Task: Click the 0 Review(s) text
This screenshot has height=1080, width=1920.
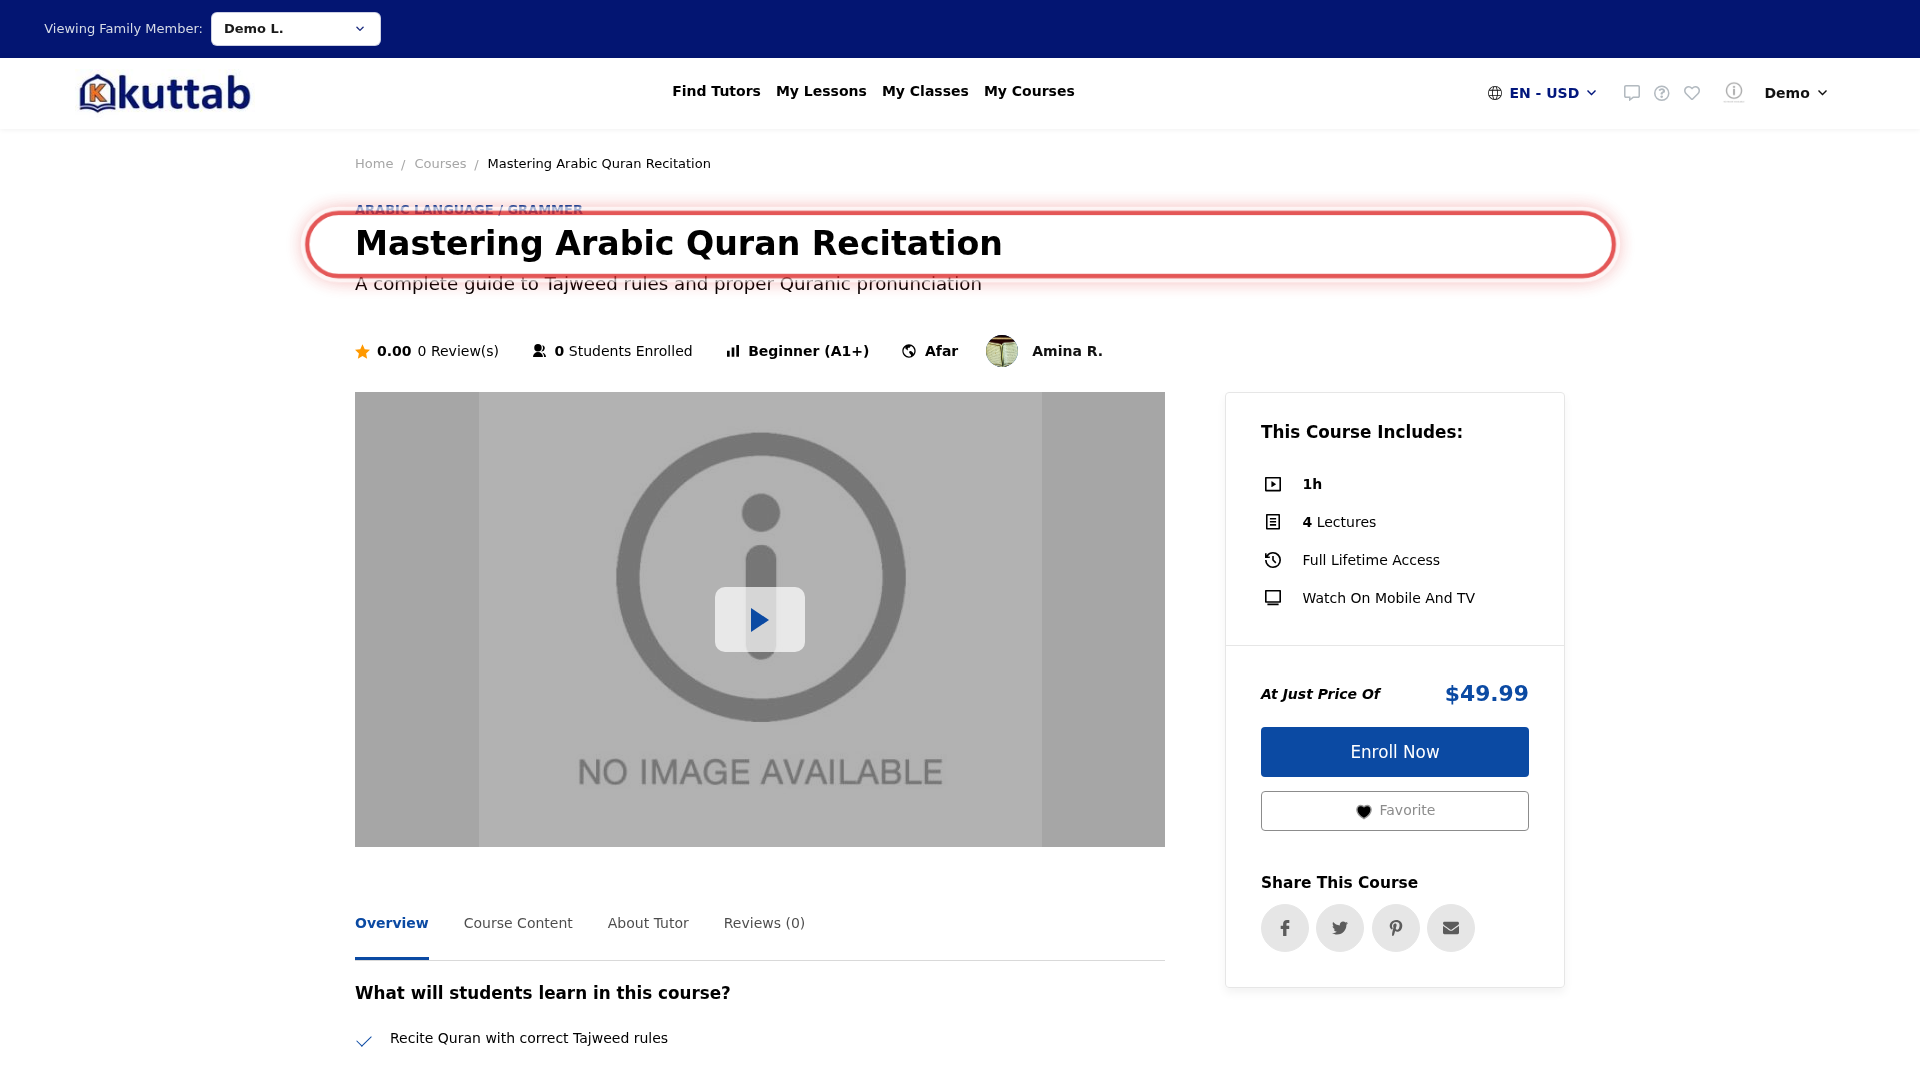Action: pos(458,351)
